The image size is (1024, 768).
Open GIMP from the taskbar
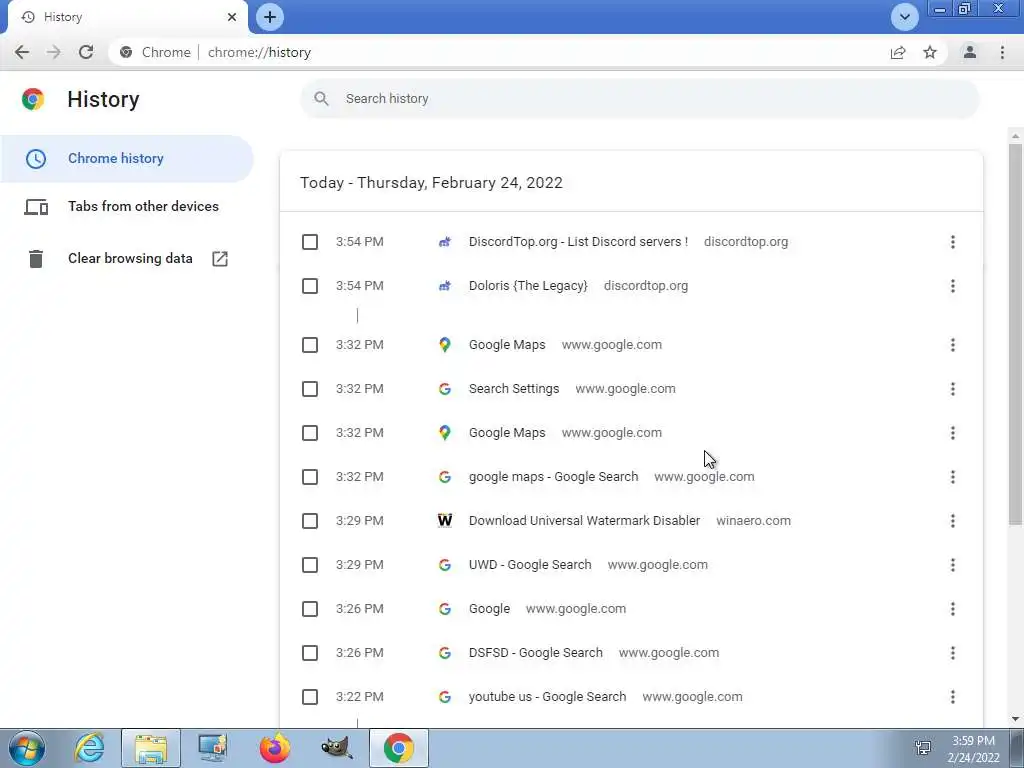coord(337,748)
